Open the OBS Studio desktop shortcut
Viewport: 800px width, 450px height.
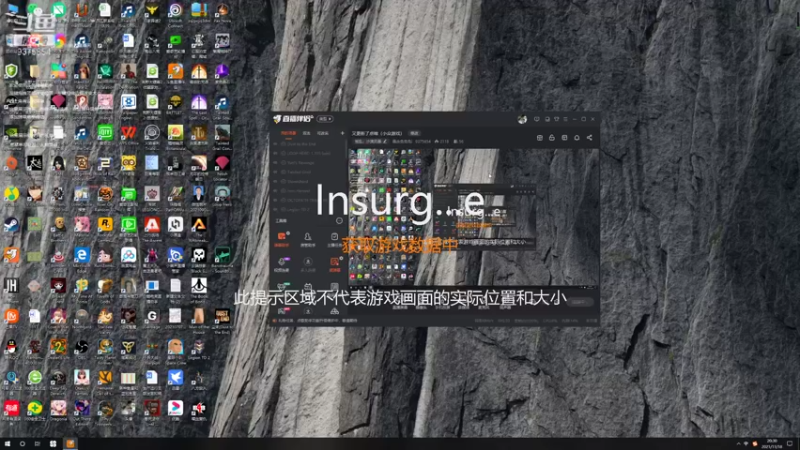pos(82,347)
